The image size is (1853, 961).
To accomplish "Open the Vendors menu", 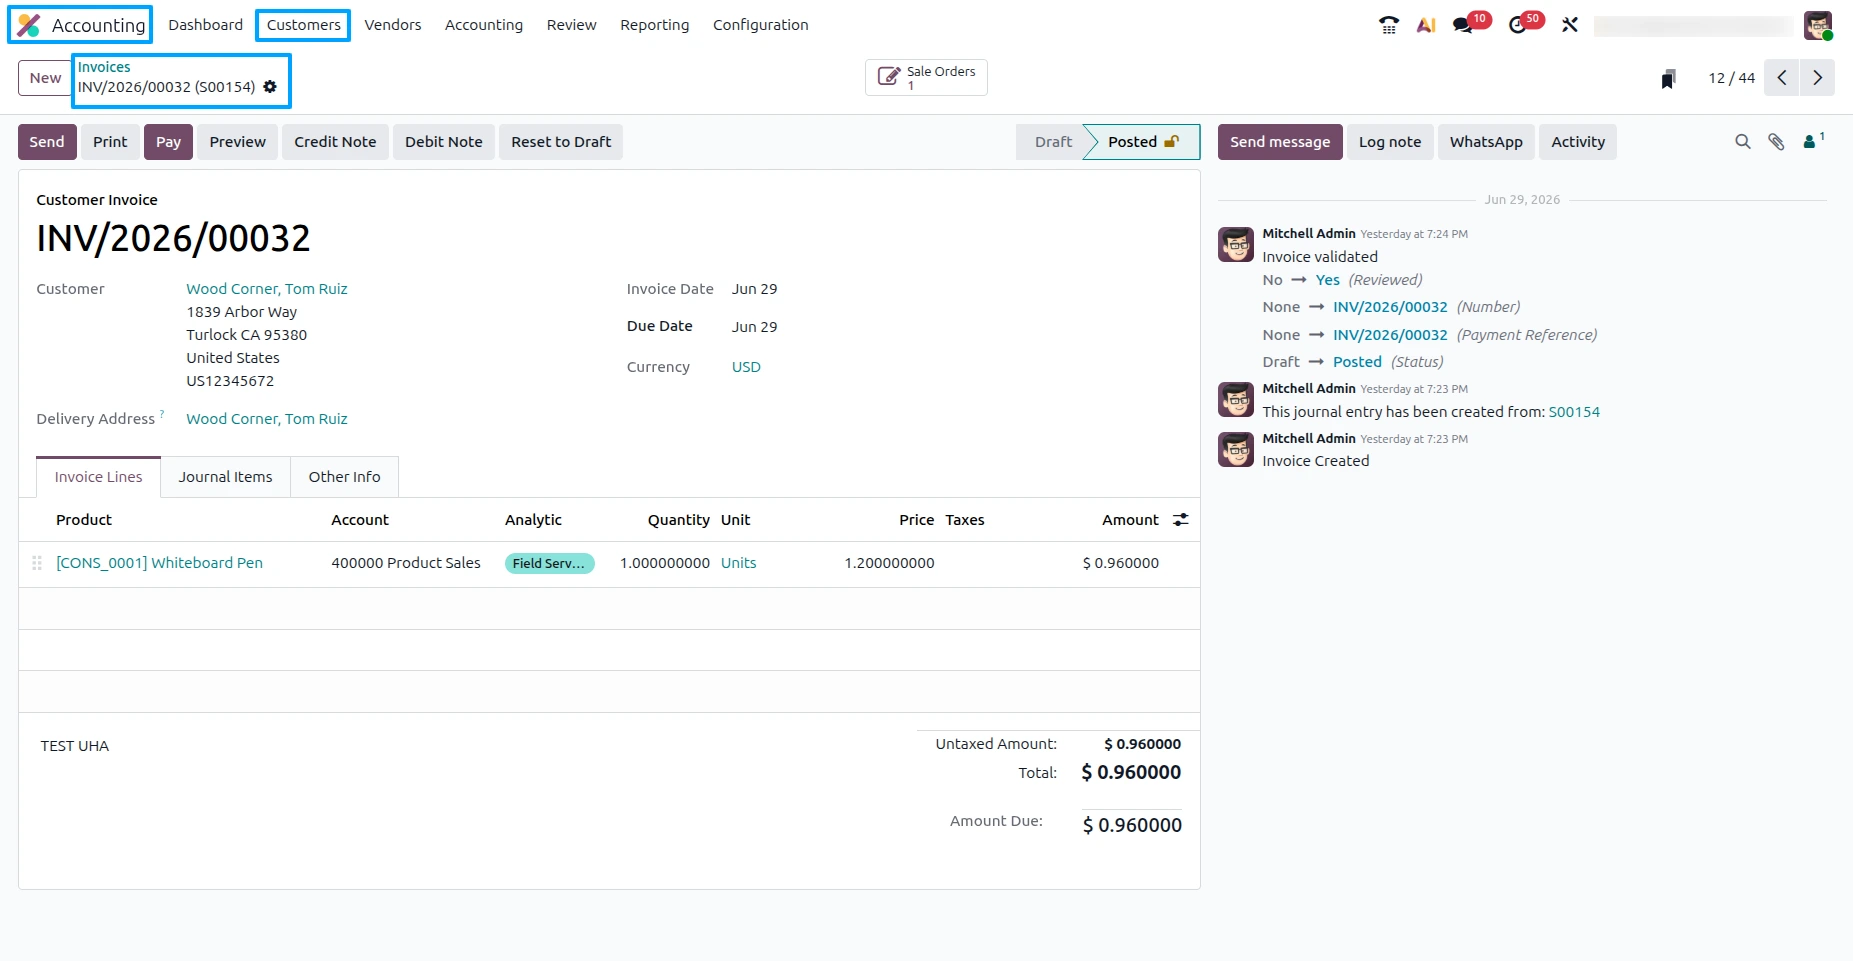I will [393, 25].
